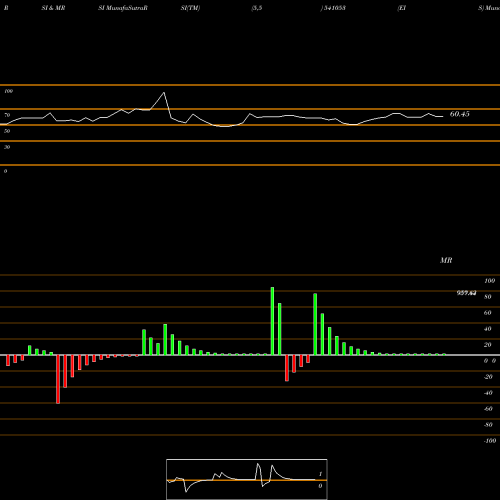Click the 30 level label on RSI axis
This screenshot has width=500, height=500.
(7, 147)
